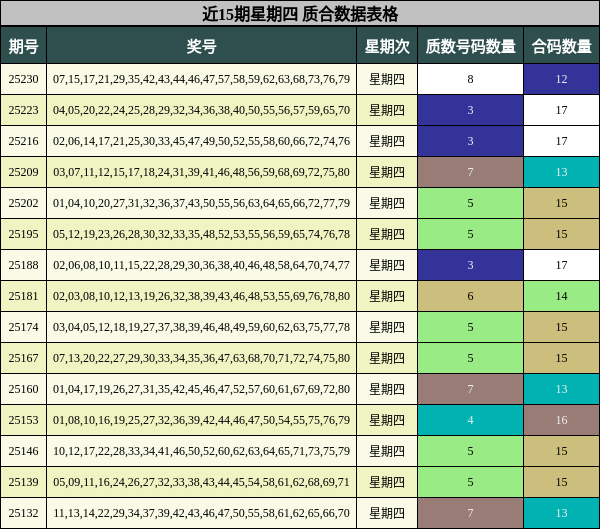This screenshot has width=600, height=529.
Task: Click prime count 5 in row 25167
Action: pos(470,358)
